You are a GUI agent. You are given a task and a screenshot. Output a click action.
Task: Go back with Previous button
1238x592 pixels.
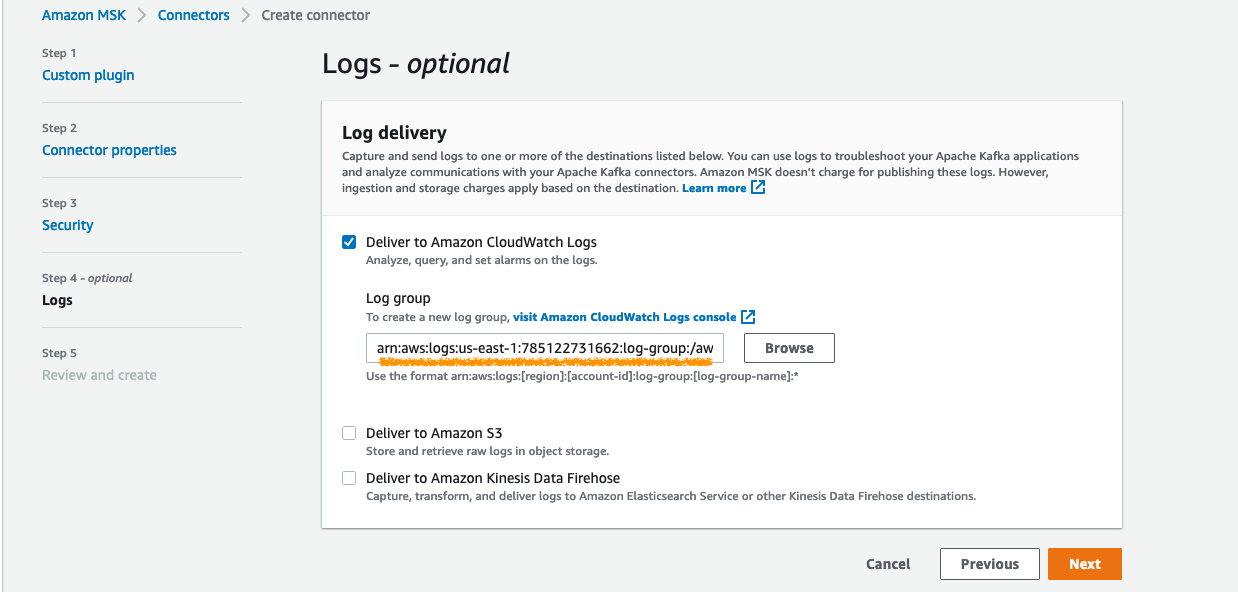pyautogui.click(x=990, y=564)
